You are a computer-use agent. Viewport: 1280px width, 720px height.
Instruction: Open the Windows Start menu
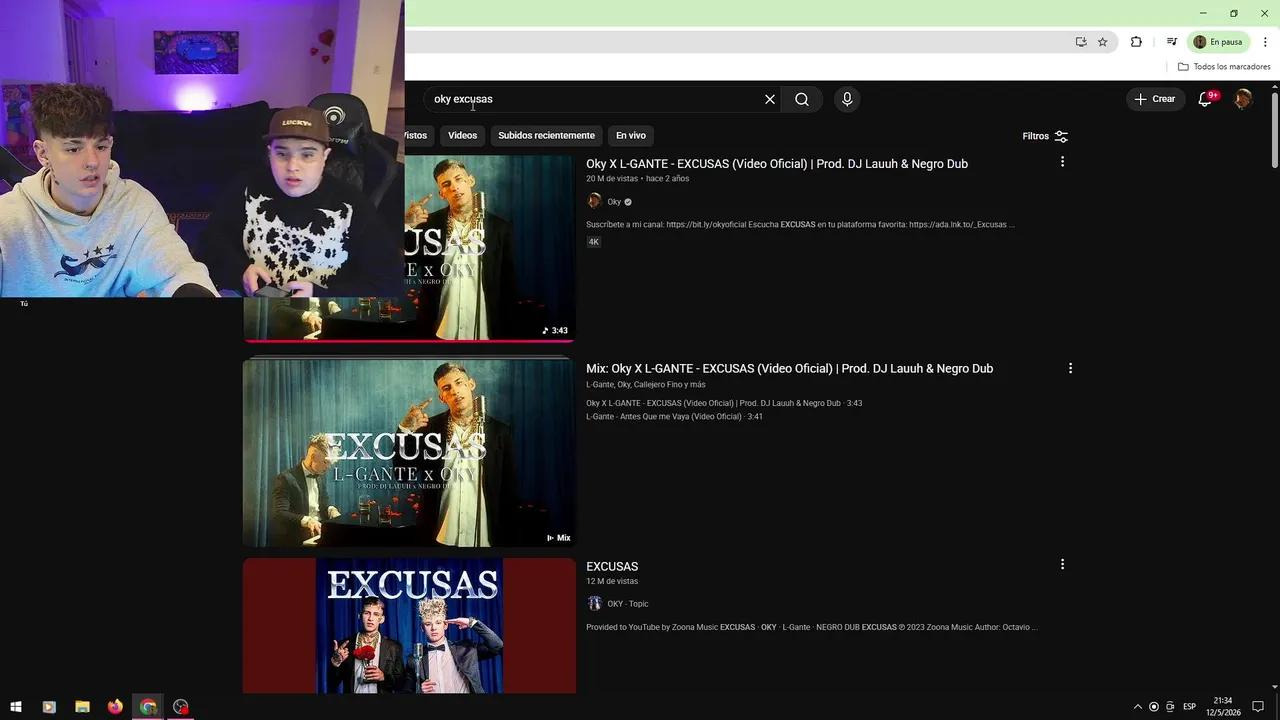point(16,707)
